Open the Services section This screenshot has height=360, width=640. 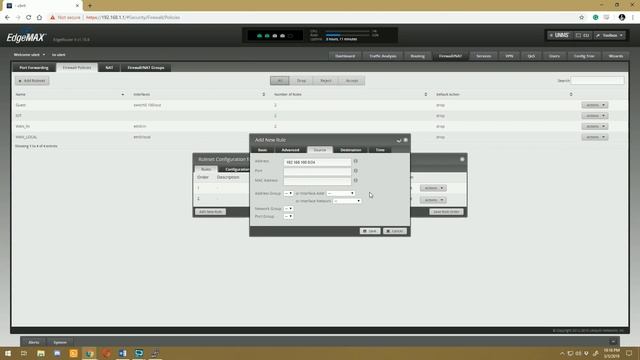tap(484, 56)
